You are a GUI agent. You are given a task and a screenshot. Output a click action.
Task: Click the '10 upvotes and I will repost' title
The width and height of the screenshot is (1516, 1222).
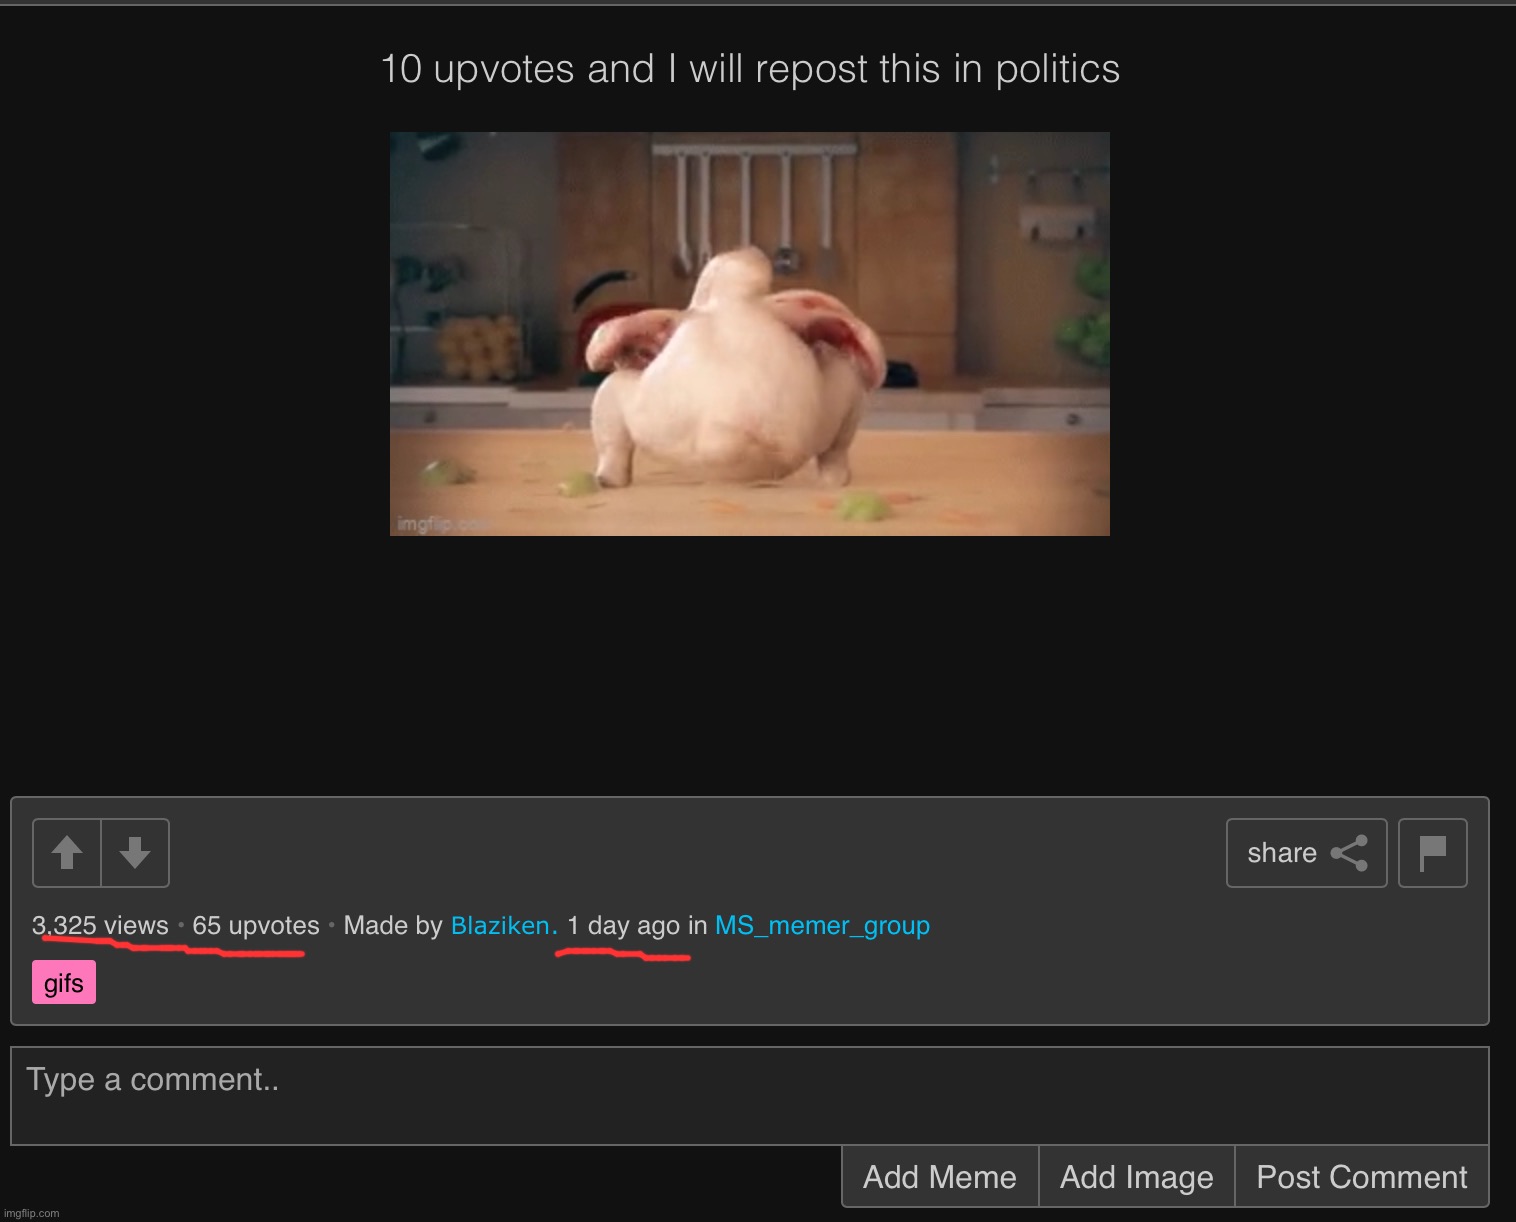pos(749,69)
